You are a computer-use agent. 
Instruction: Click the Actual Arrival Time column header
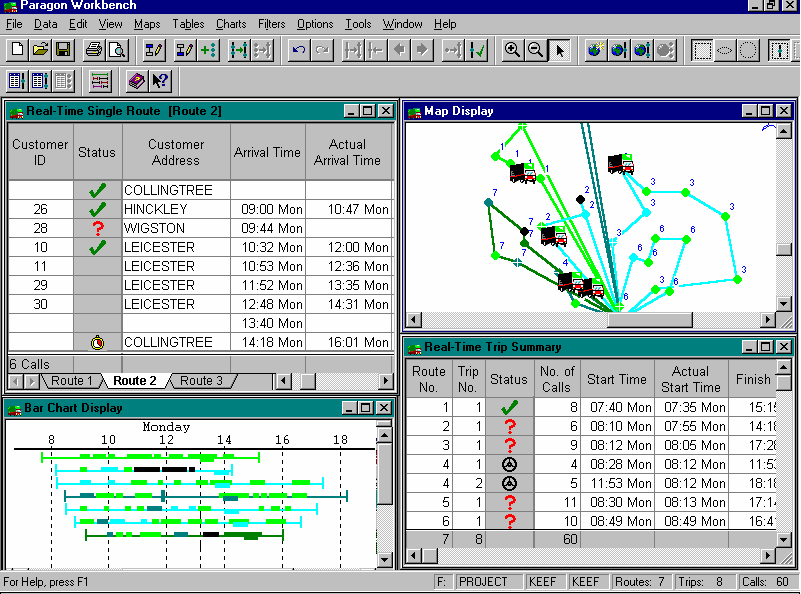[x=347, y=152]
